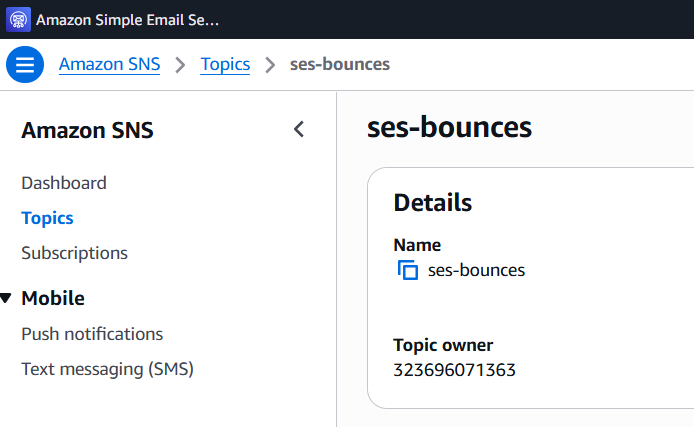Click the Amazon SES tab favicon
Image resolution: width=694 pixels, height=427 pixels.
[19, 19]
